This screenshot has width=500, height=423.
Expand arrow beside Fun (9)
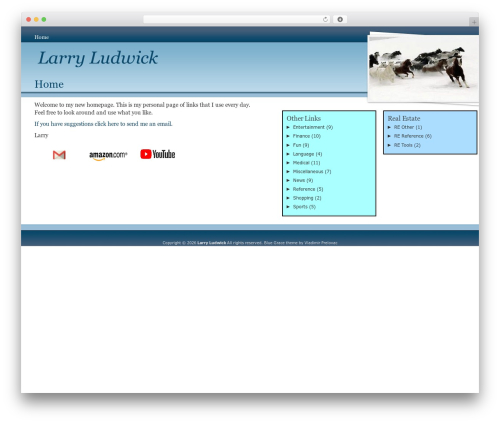pos(288,145)
